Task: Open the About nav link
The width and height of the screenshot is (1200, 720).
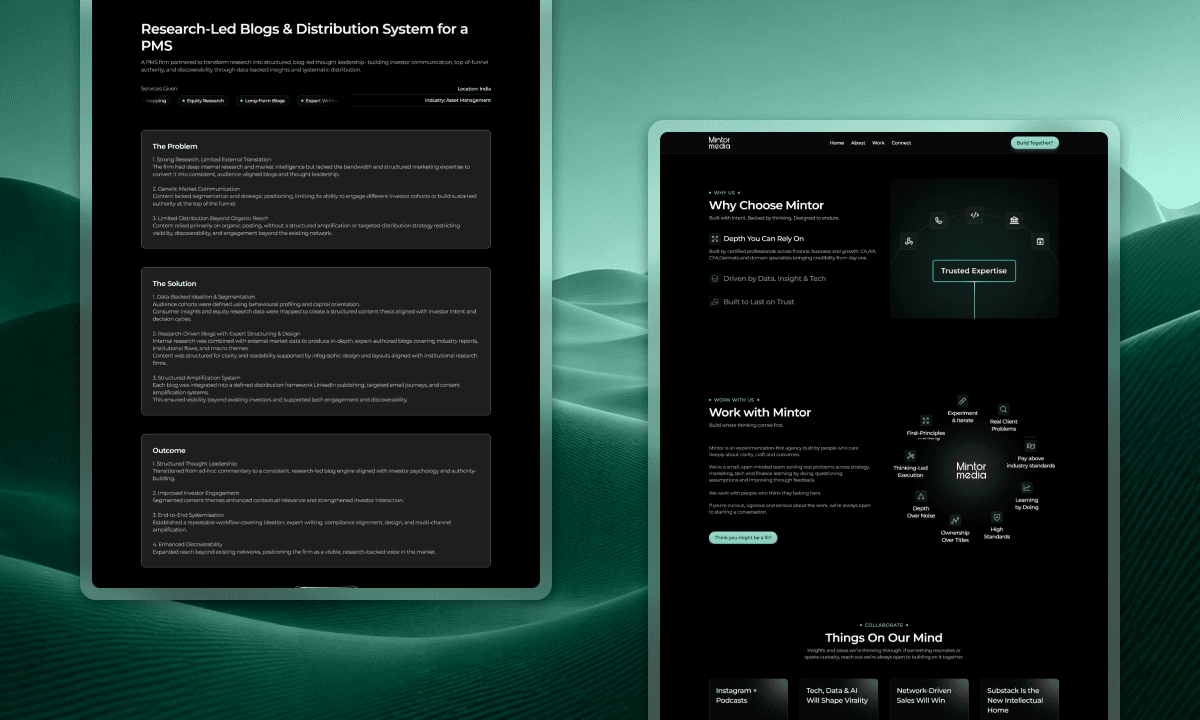Action: point(858,143)
